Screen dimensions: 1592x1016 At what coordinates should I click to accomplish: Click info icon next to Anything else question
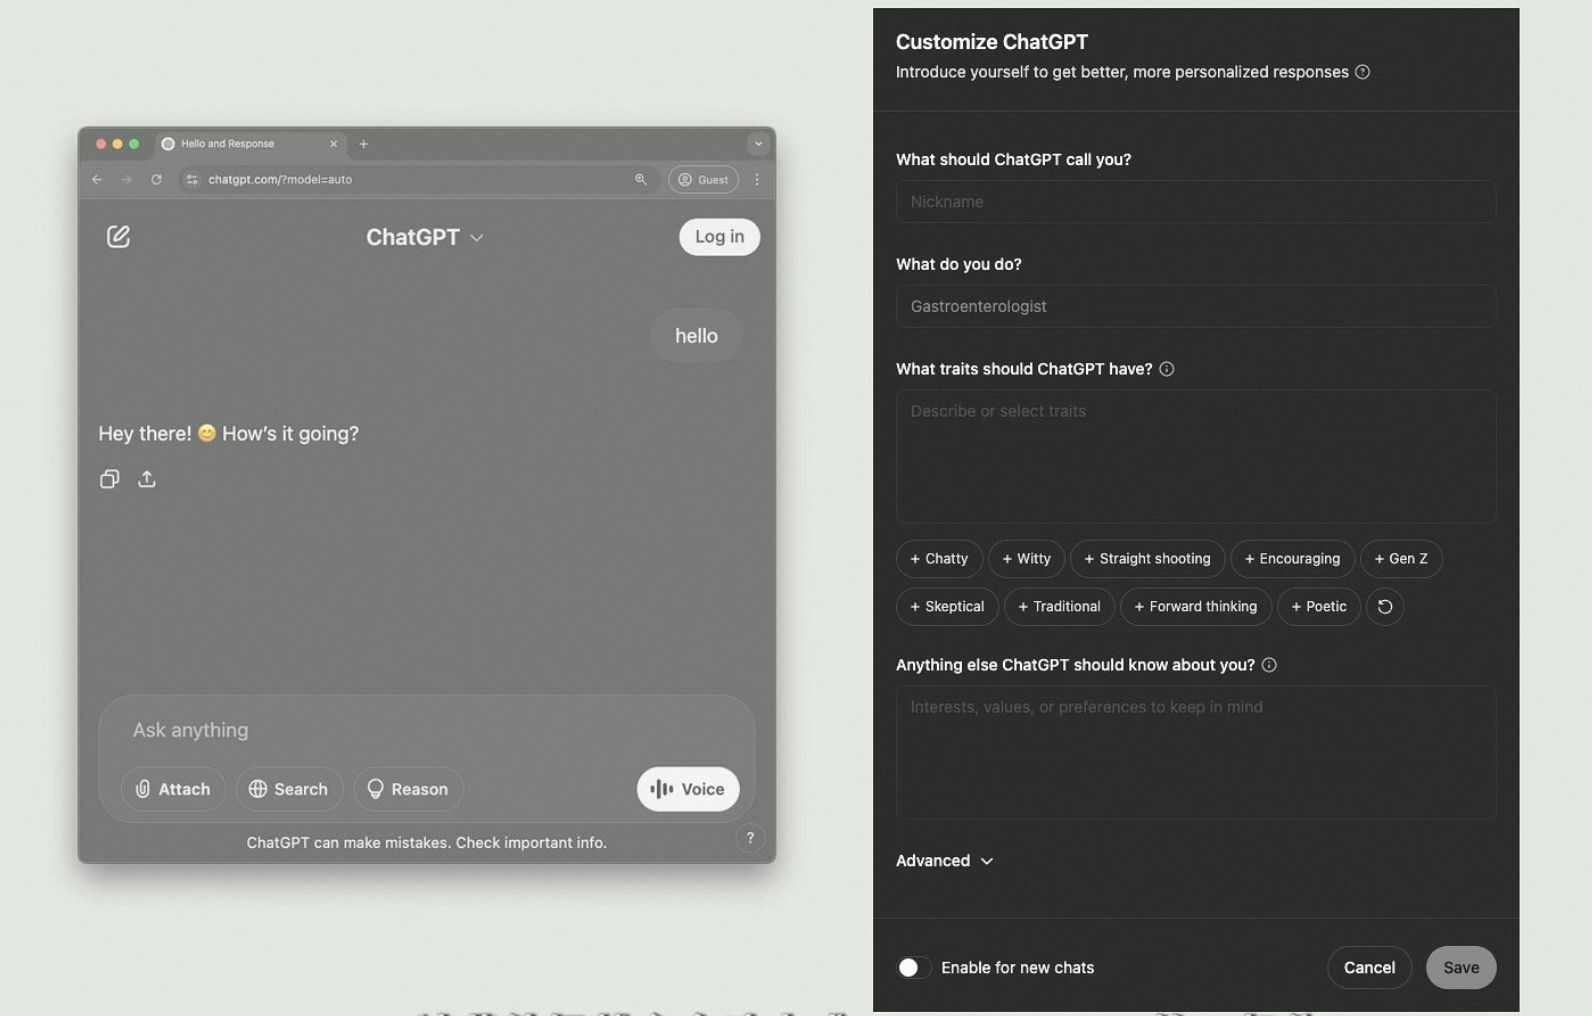(1269, 665)
